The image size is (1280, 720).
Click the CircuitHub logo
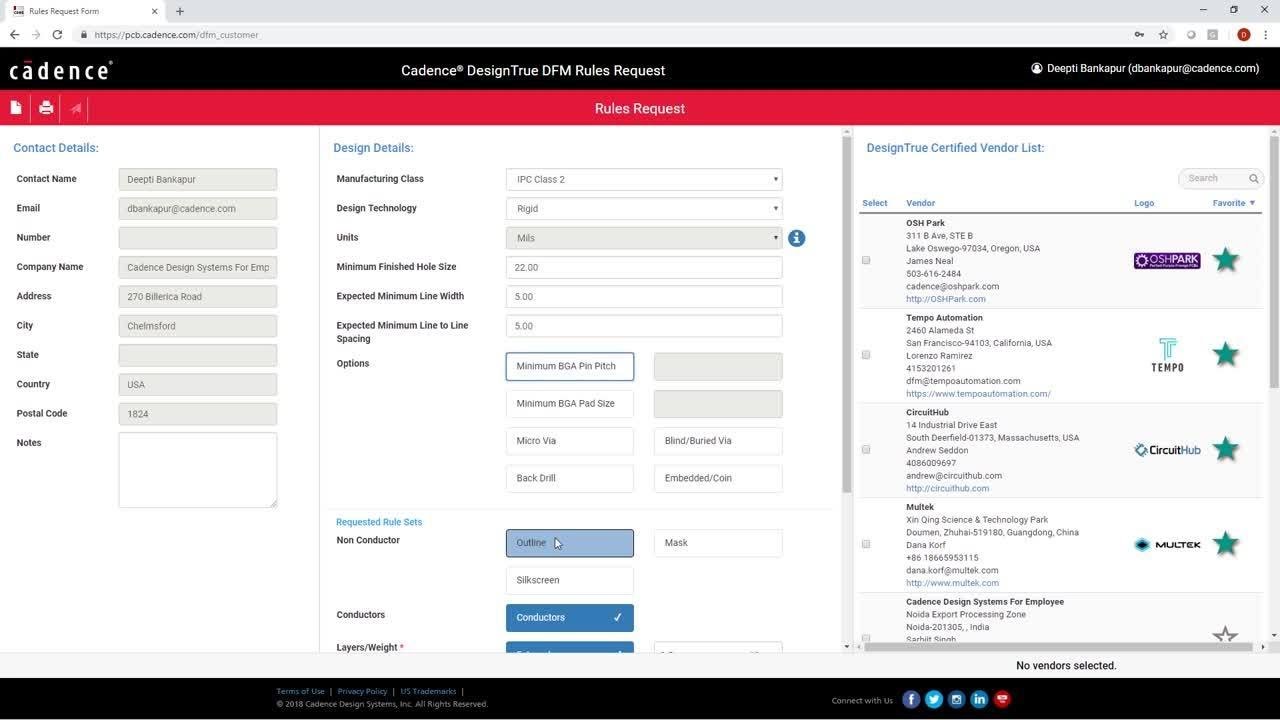coord(1167,450)
